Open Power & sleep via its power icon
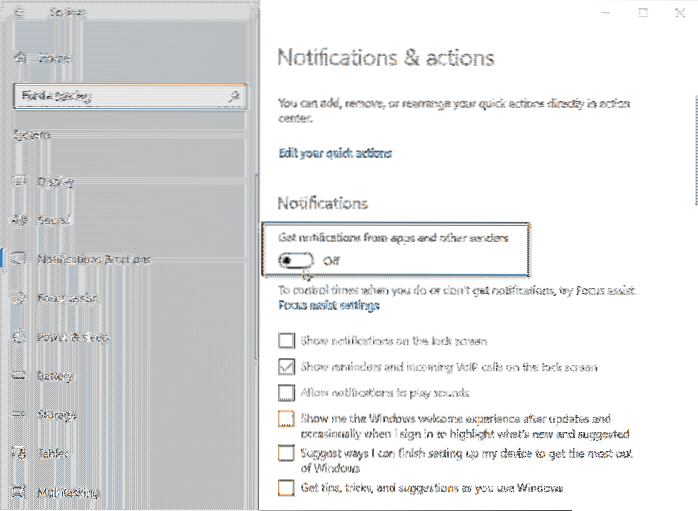This screenshot has height=511, width=698. click(19, 337)
